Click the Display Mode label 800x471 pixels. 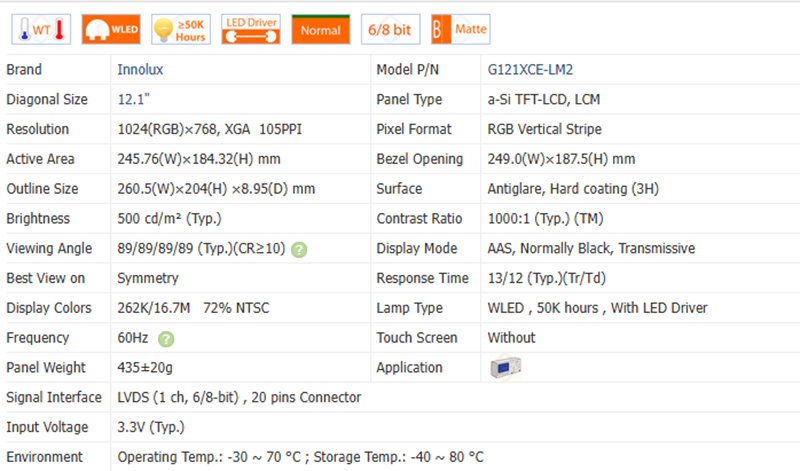click(x=417, y=249)
